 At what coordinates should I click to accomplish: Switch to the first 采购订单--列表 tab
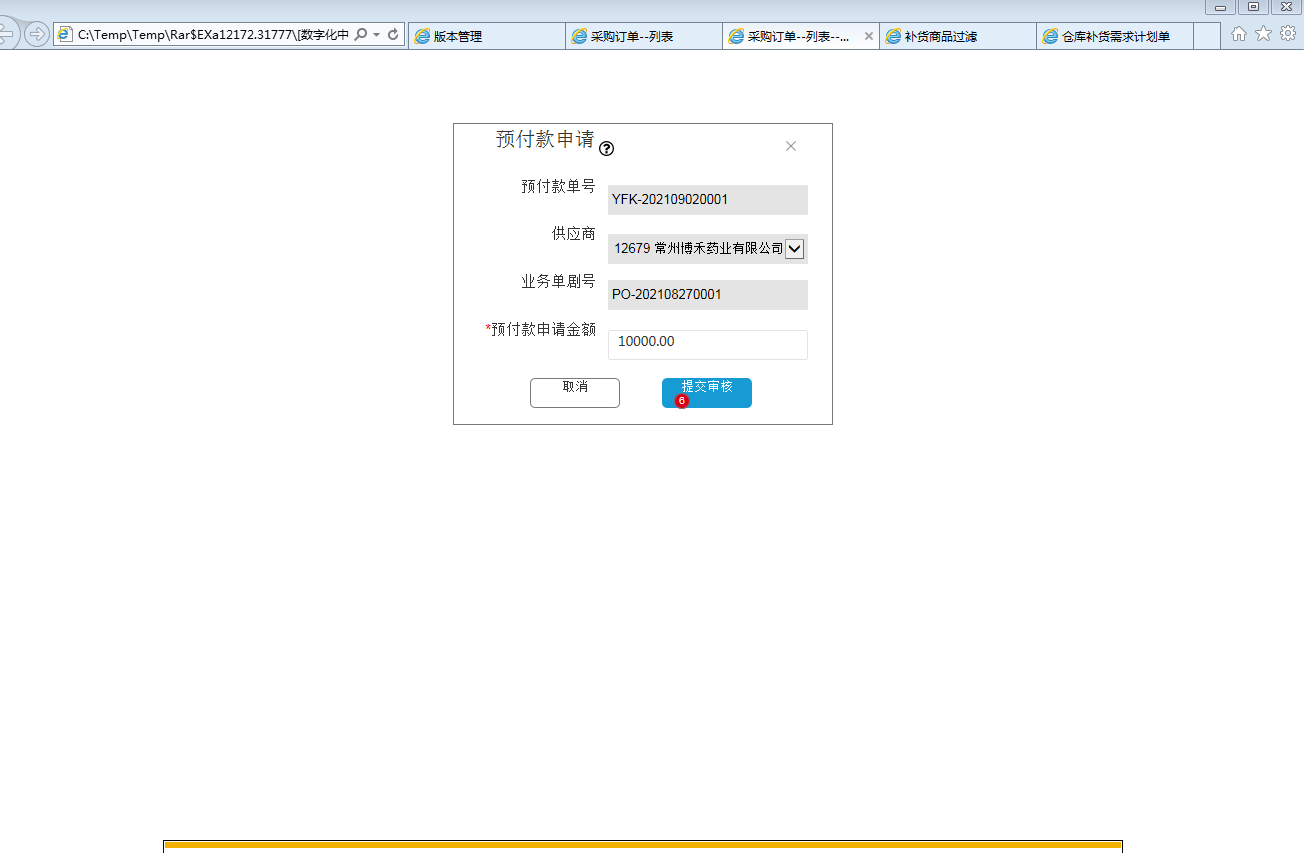[644, 36]
